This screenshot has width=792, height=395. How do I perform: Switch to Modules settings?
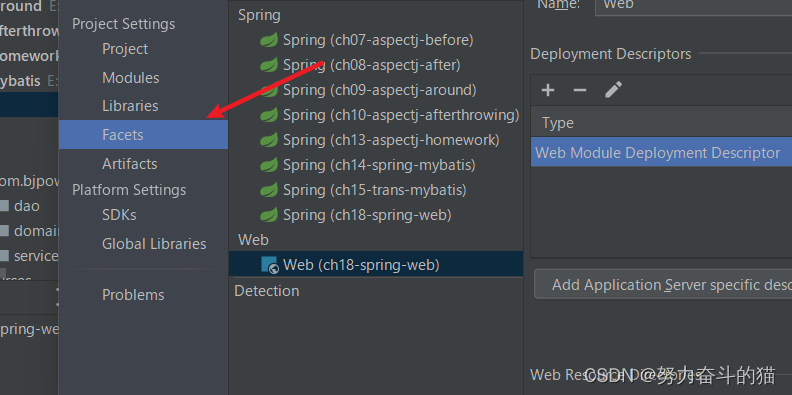pos(130,78)
